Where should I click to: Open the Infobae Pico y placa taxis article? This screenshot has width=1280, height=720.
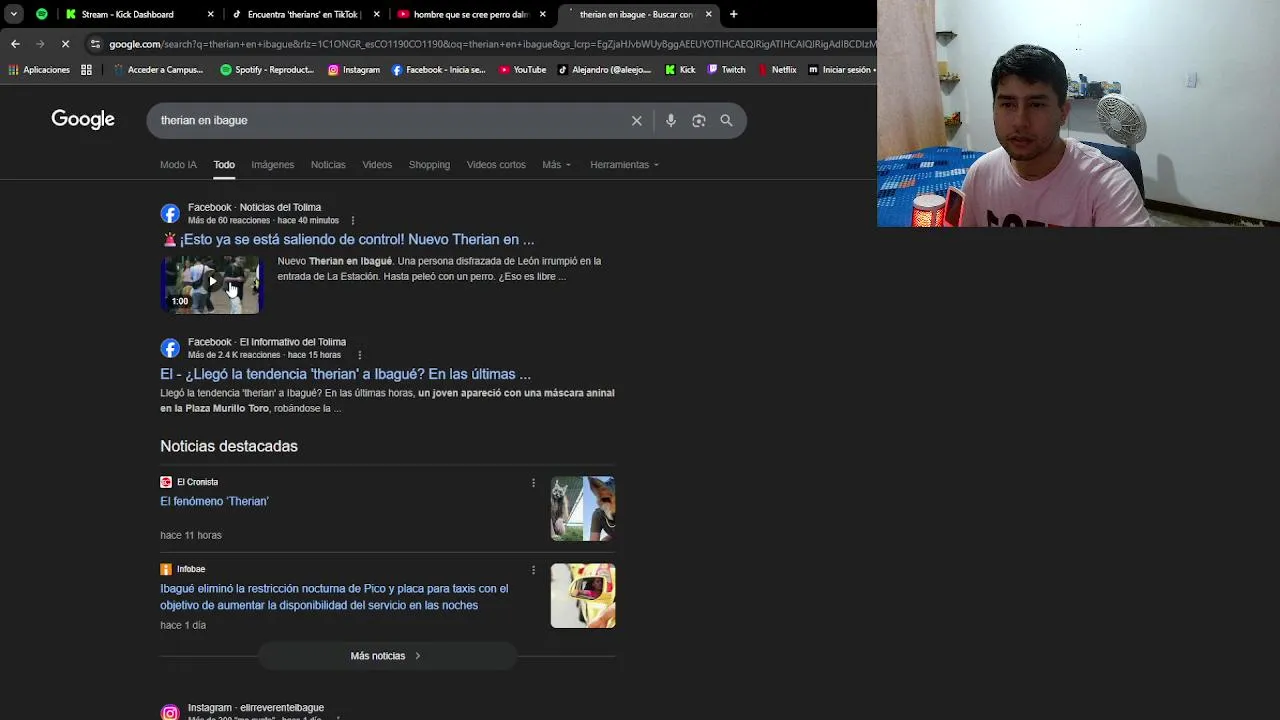pyautogui.click(x=334, y=597)
